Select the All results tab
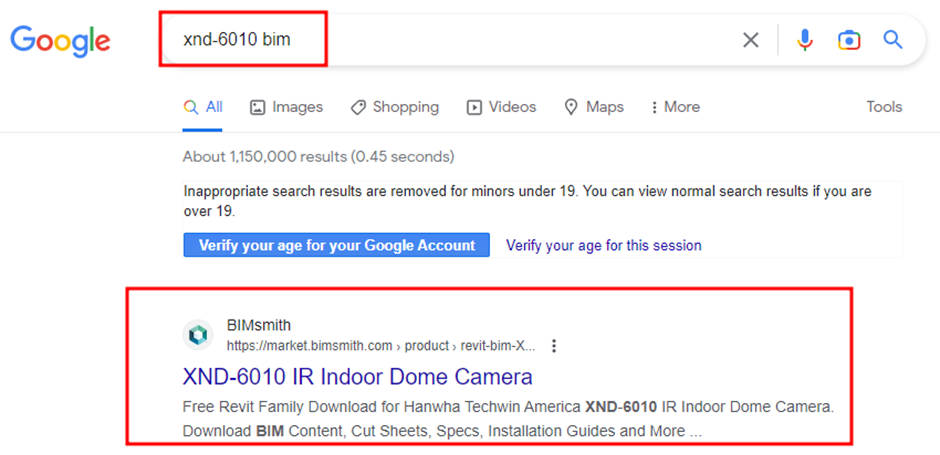940x455 pixels. pyautogui.click(x=203, y=107)
